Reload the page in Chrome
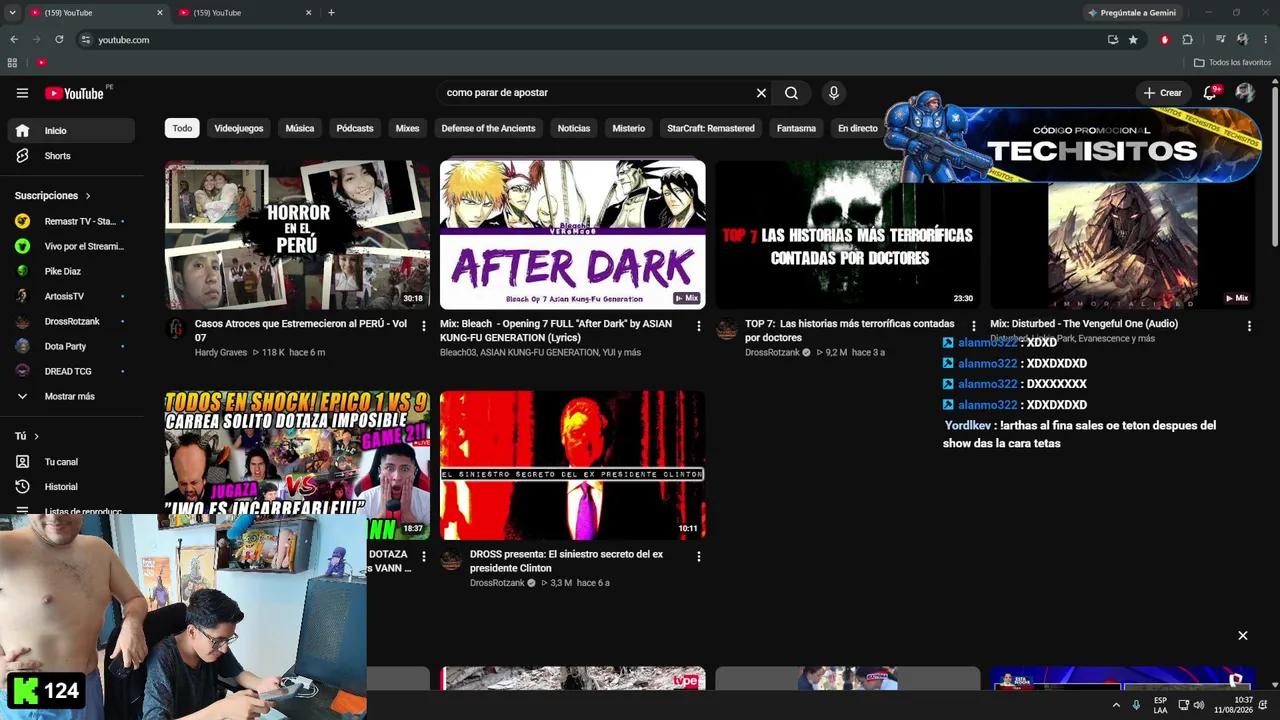1280x720 pixels. coord(59,40)
